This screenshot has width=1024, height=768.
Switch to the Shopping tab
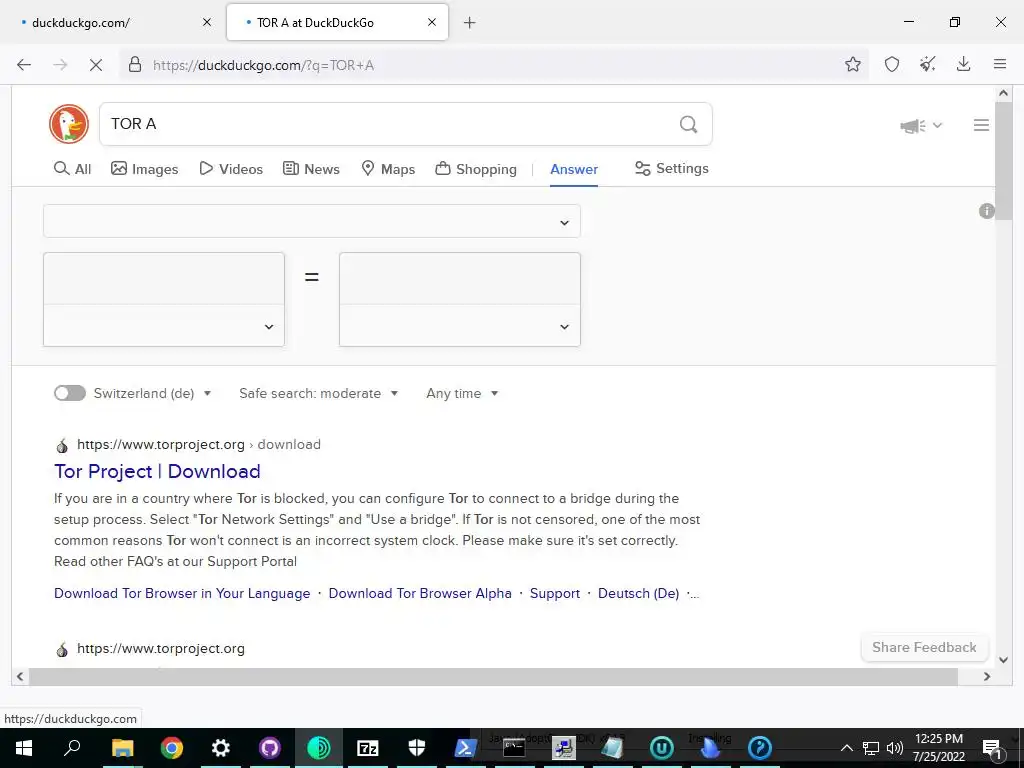(475, 169)
